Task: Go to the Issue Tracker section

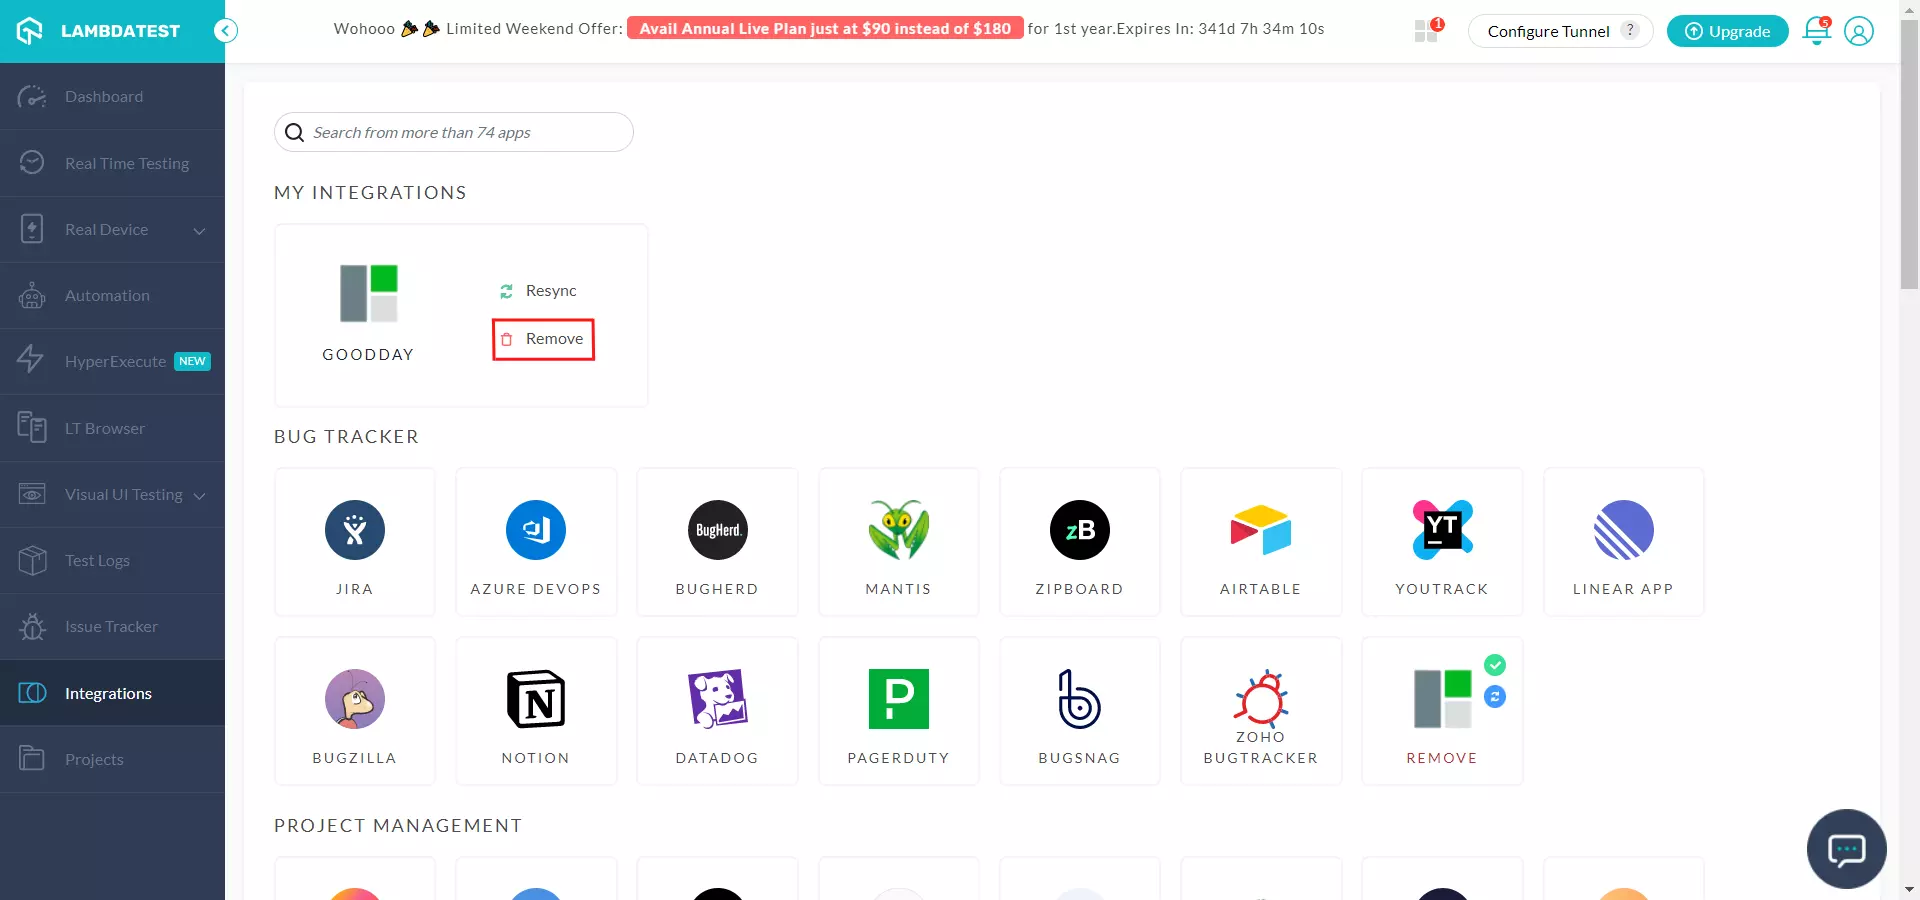Action: 111,627
